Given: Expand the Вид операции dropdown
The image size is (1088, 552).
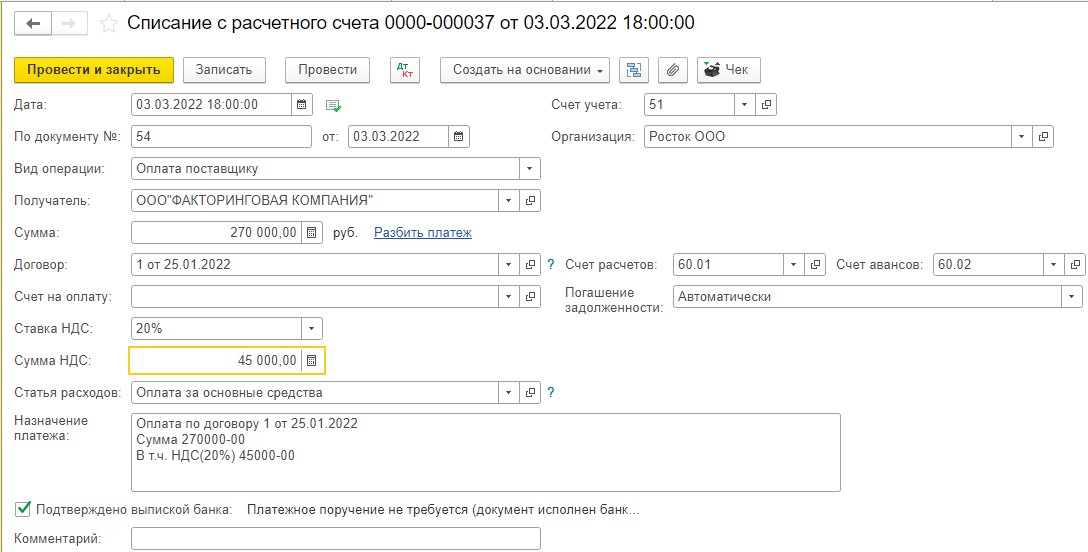Looking at the screenshot, I should point(529,169).
